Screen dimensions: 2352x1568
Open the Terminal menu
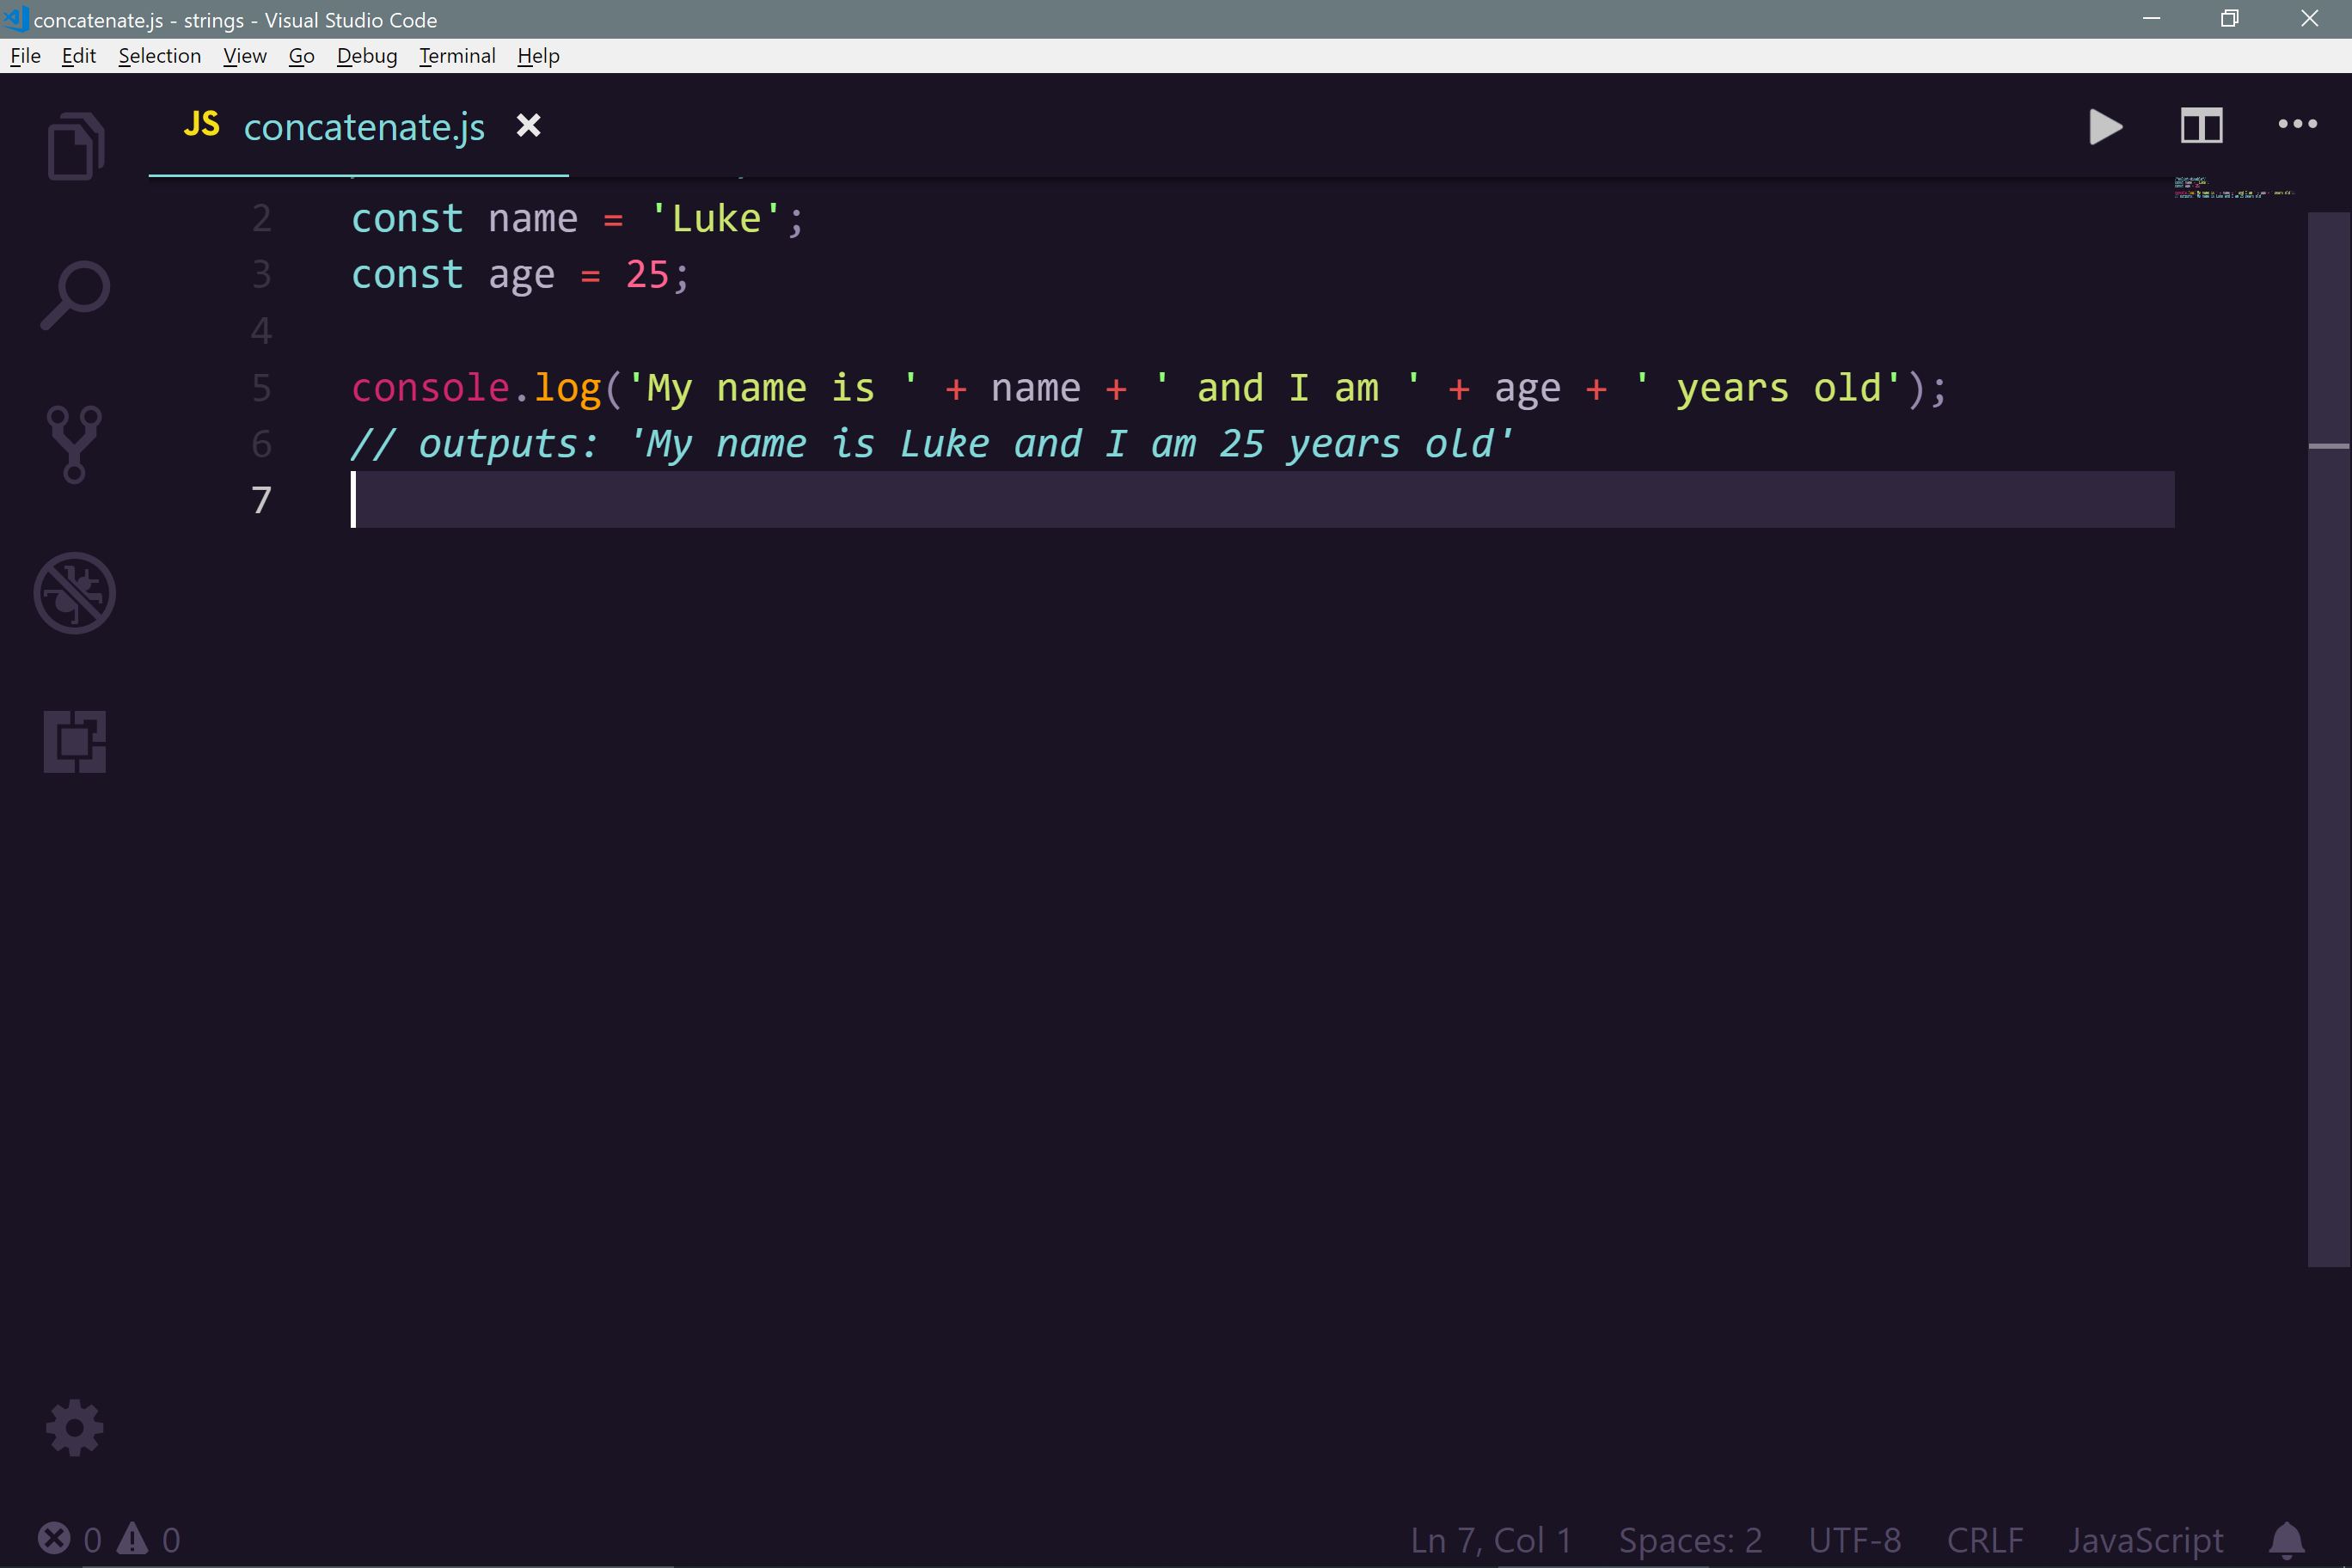click(457, 56)
